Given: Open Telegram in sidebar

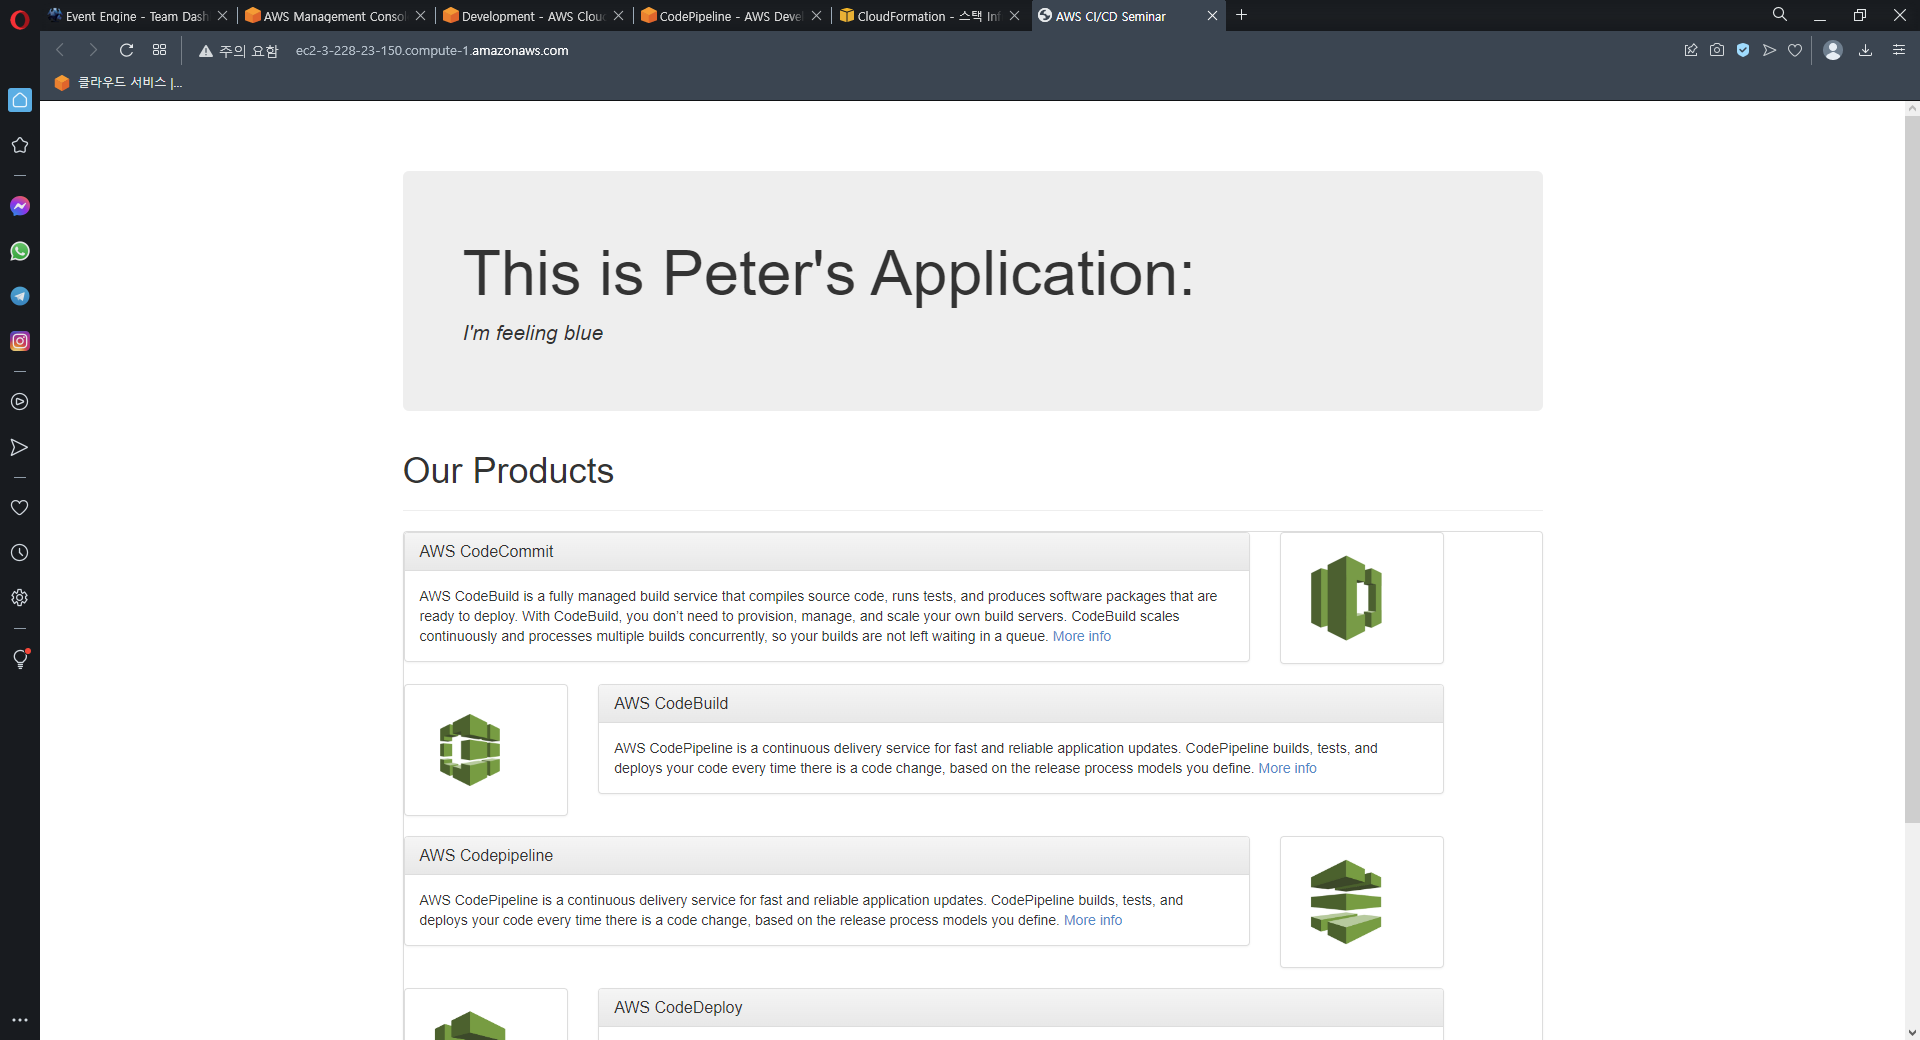Looking at the screenshot, I should tap(20, 296).
